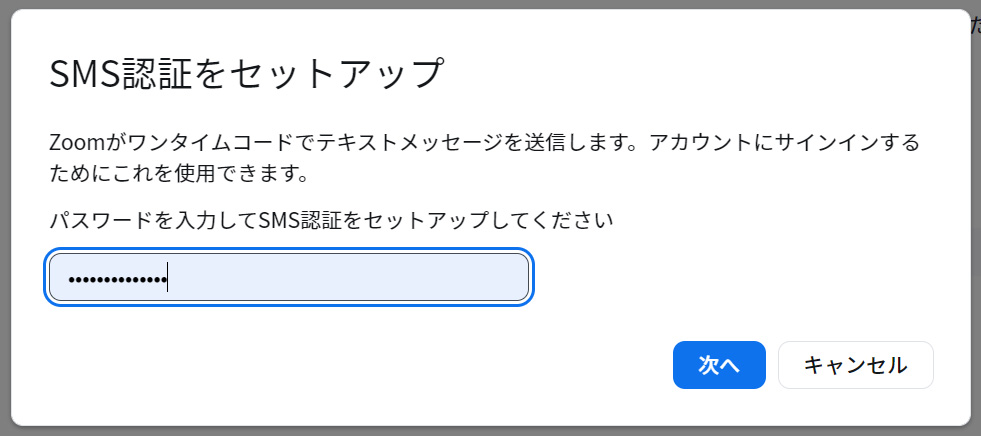This screenshot has width=981, height=436.
Task: Click the line ためにこれを使用できます。
Action: pyautogui.click(x=177, y=174)
